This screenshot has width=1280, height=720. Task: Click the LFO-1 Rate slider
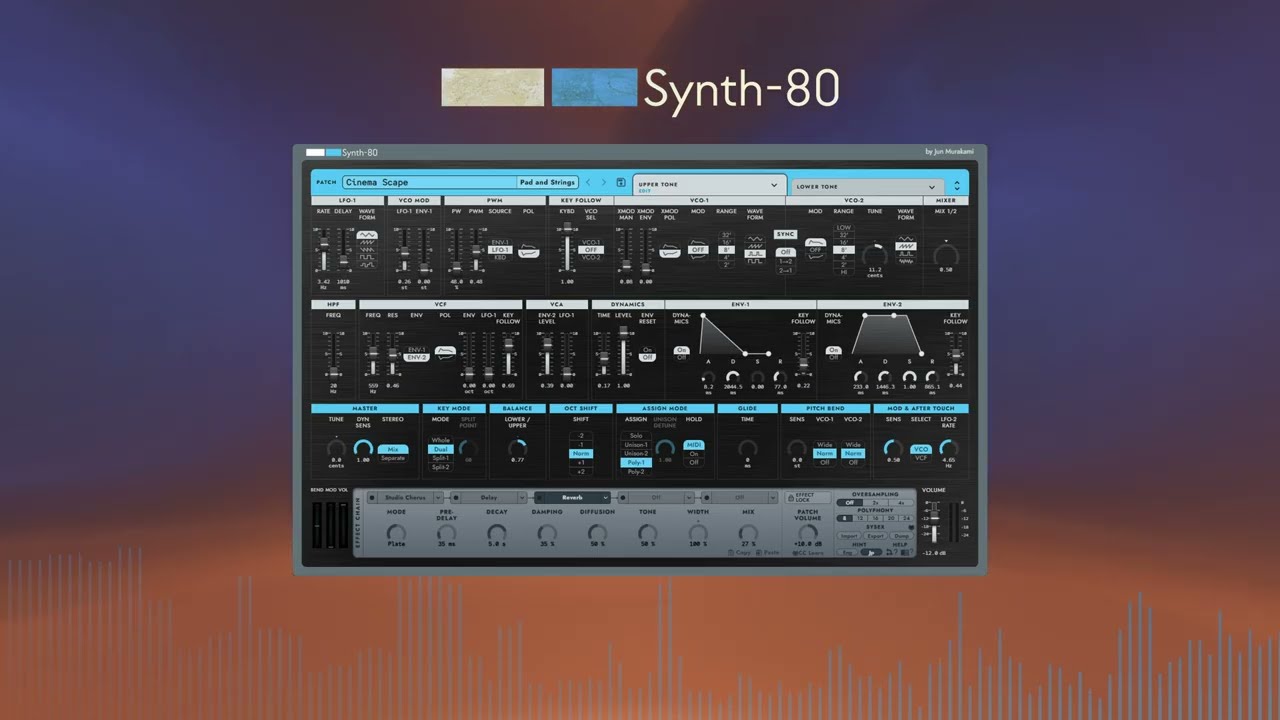click(x=324, y=250)
